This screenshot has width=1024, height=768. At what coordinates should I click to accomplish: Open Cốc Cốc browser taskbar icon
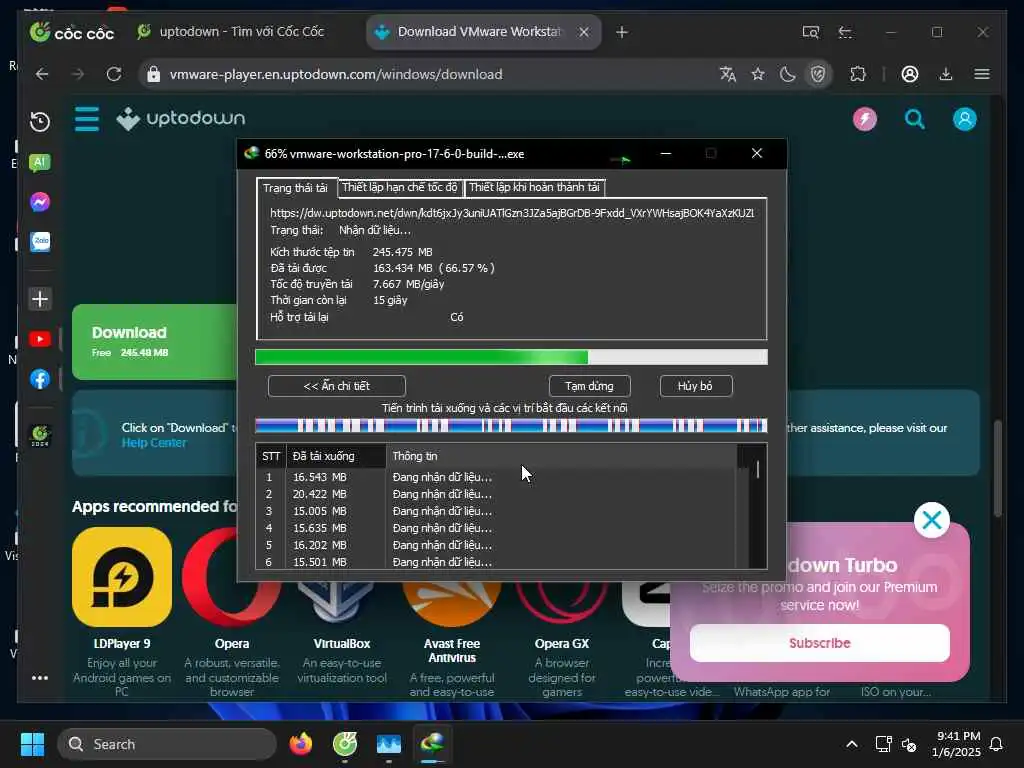[x=345, y=744]
